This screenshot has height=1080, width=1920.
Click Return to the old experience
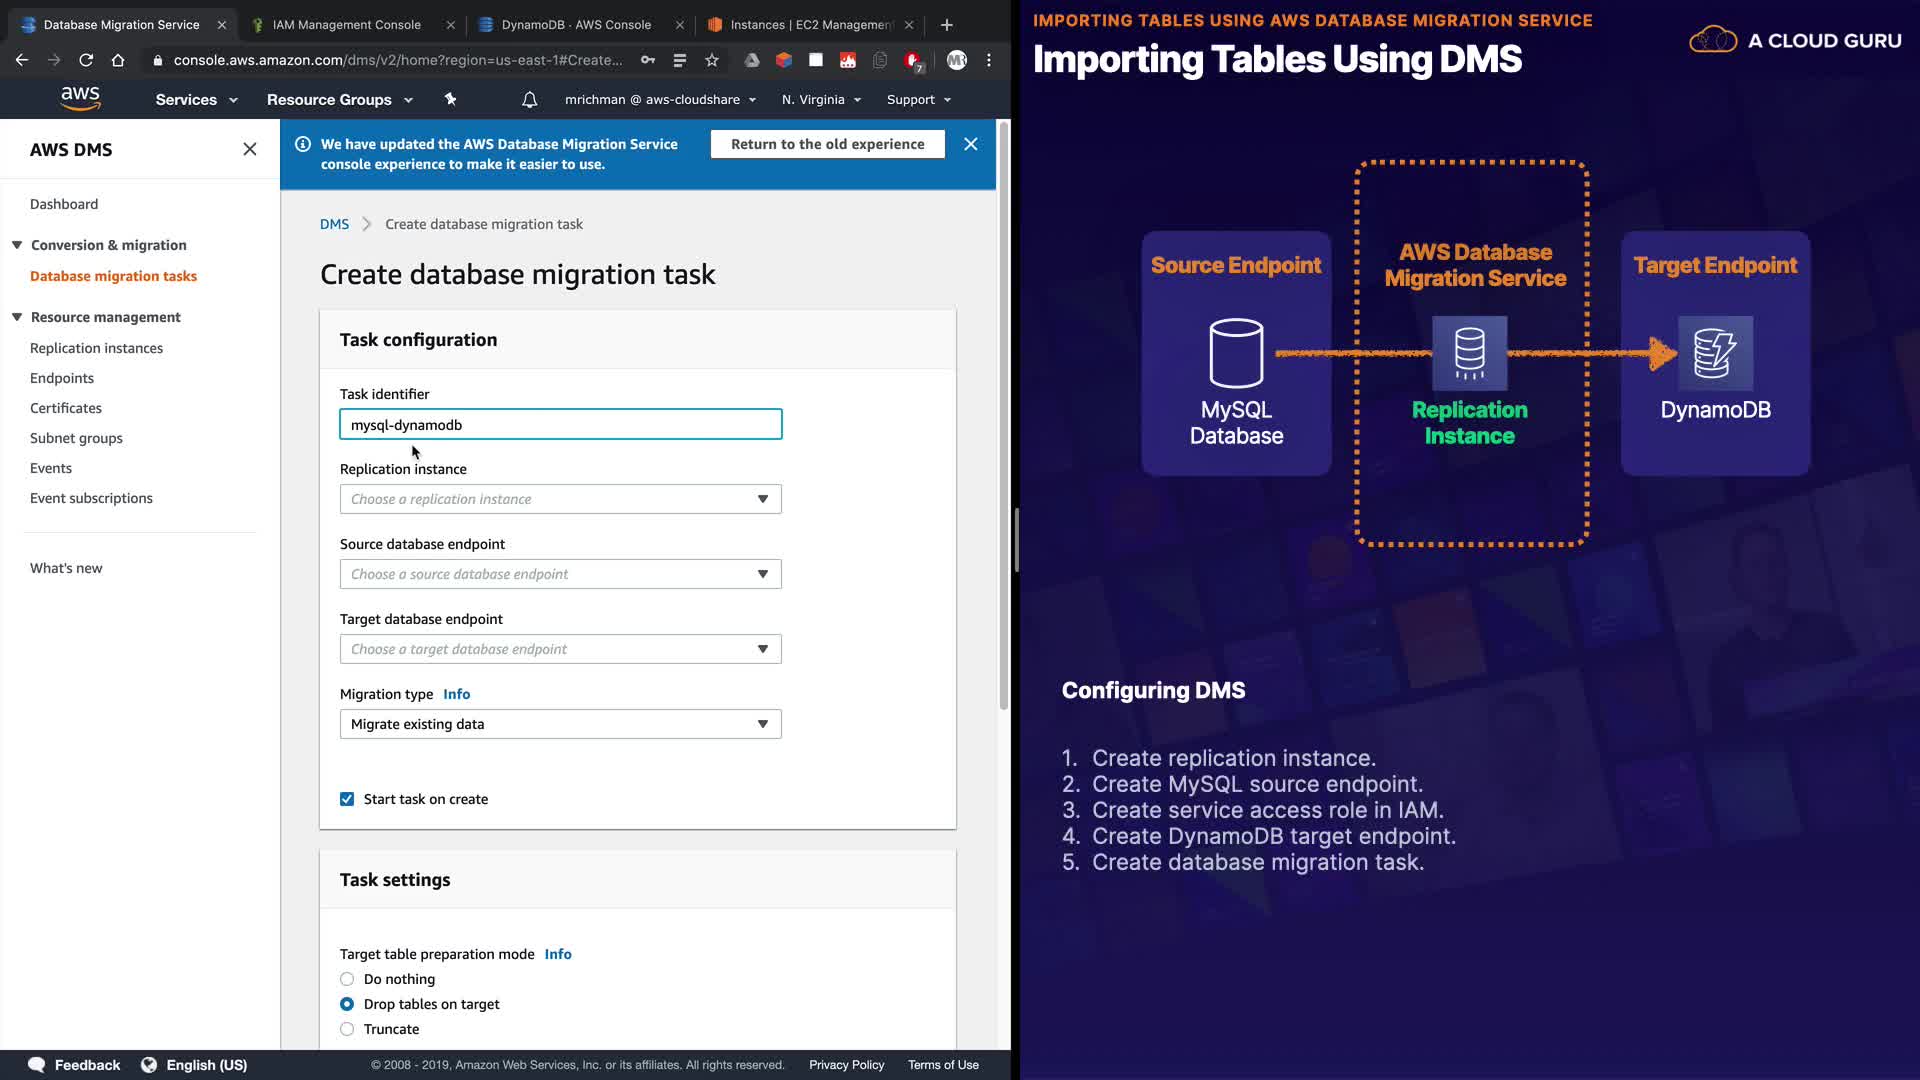pyautogui.click(x=827, y=144)
